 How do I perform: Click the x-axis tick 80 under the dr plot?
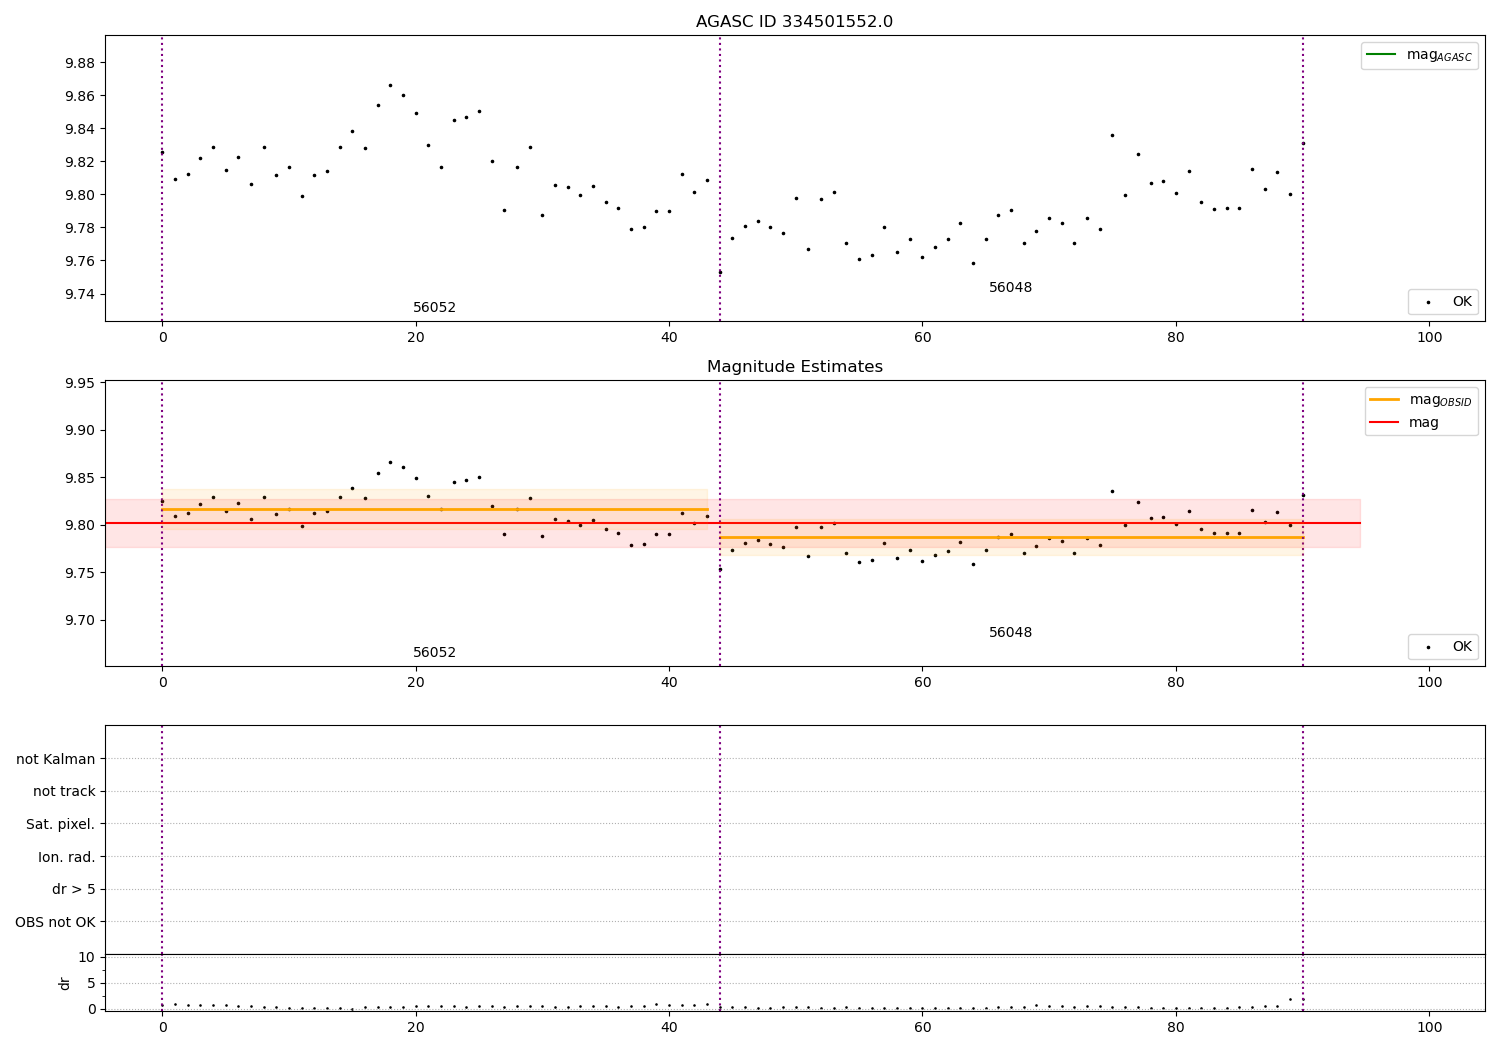[x=1176, y=1027]
